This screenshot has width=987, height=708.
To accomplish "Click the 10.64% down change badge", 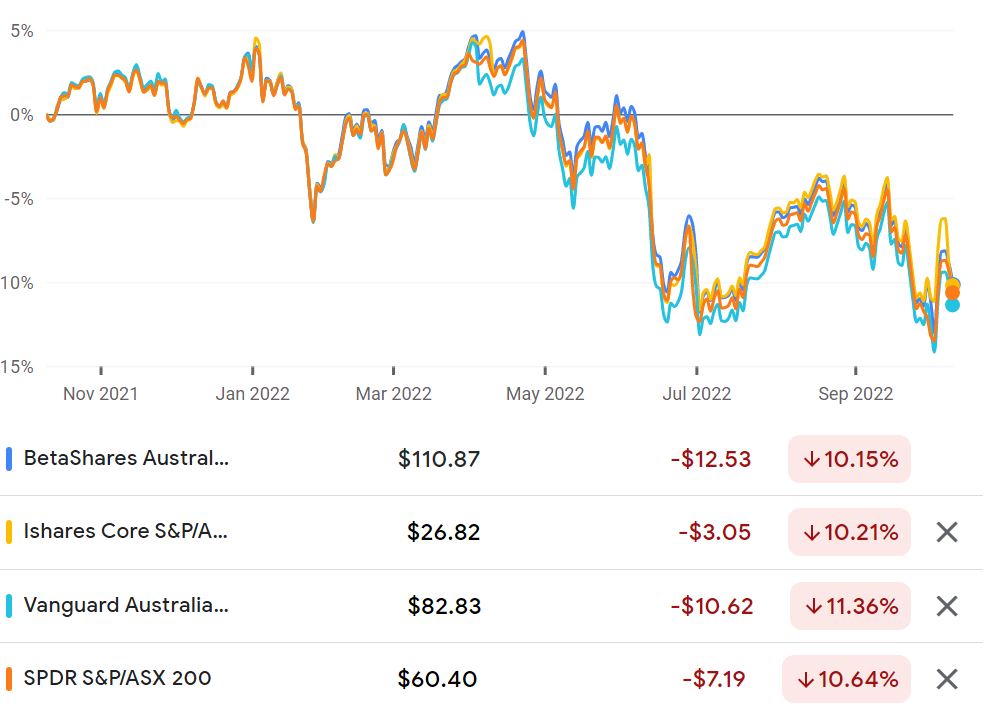I will coord(846,680).
